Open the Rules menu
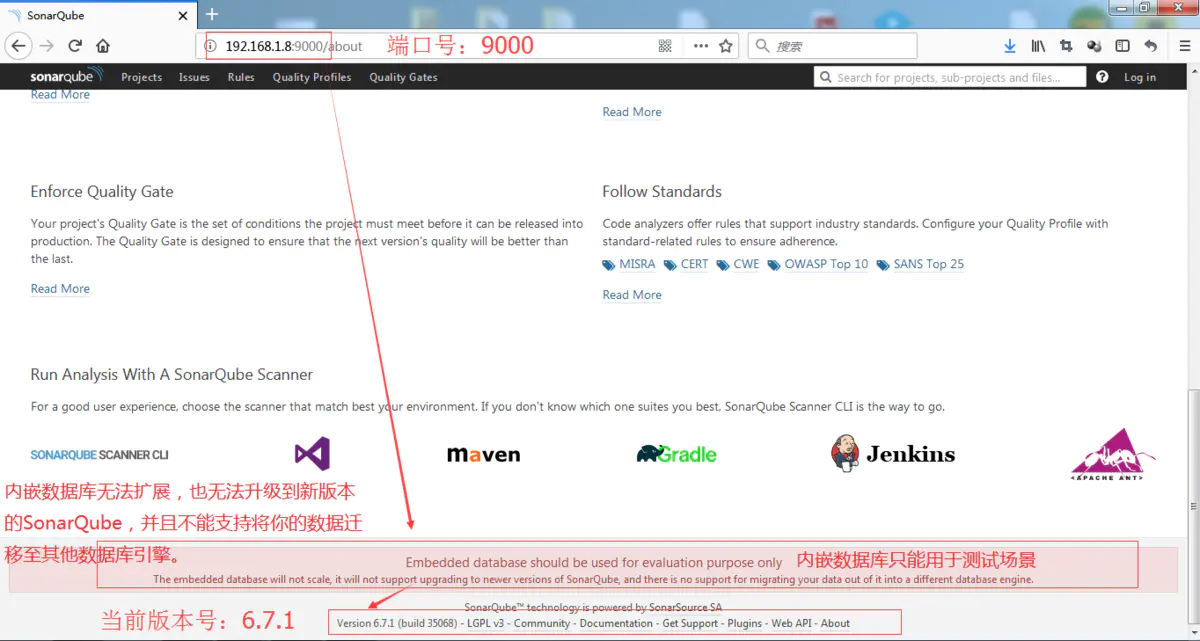This screenshot has height=641, width=1200. tap(241, 77)
